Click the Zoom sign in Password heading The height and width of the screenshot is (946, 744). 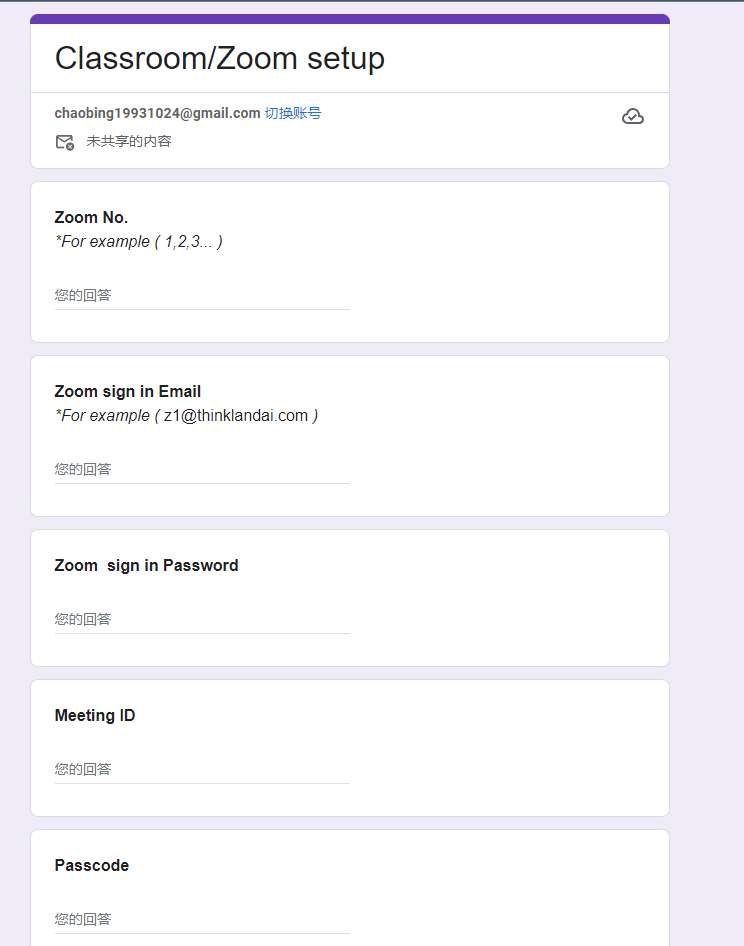click(x=146, y=566)
